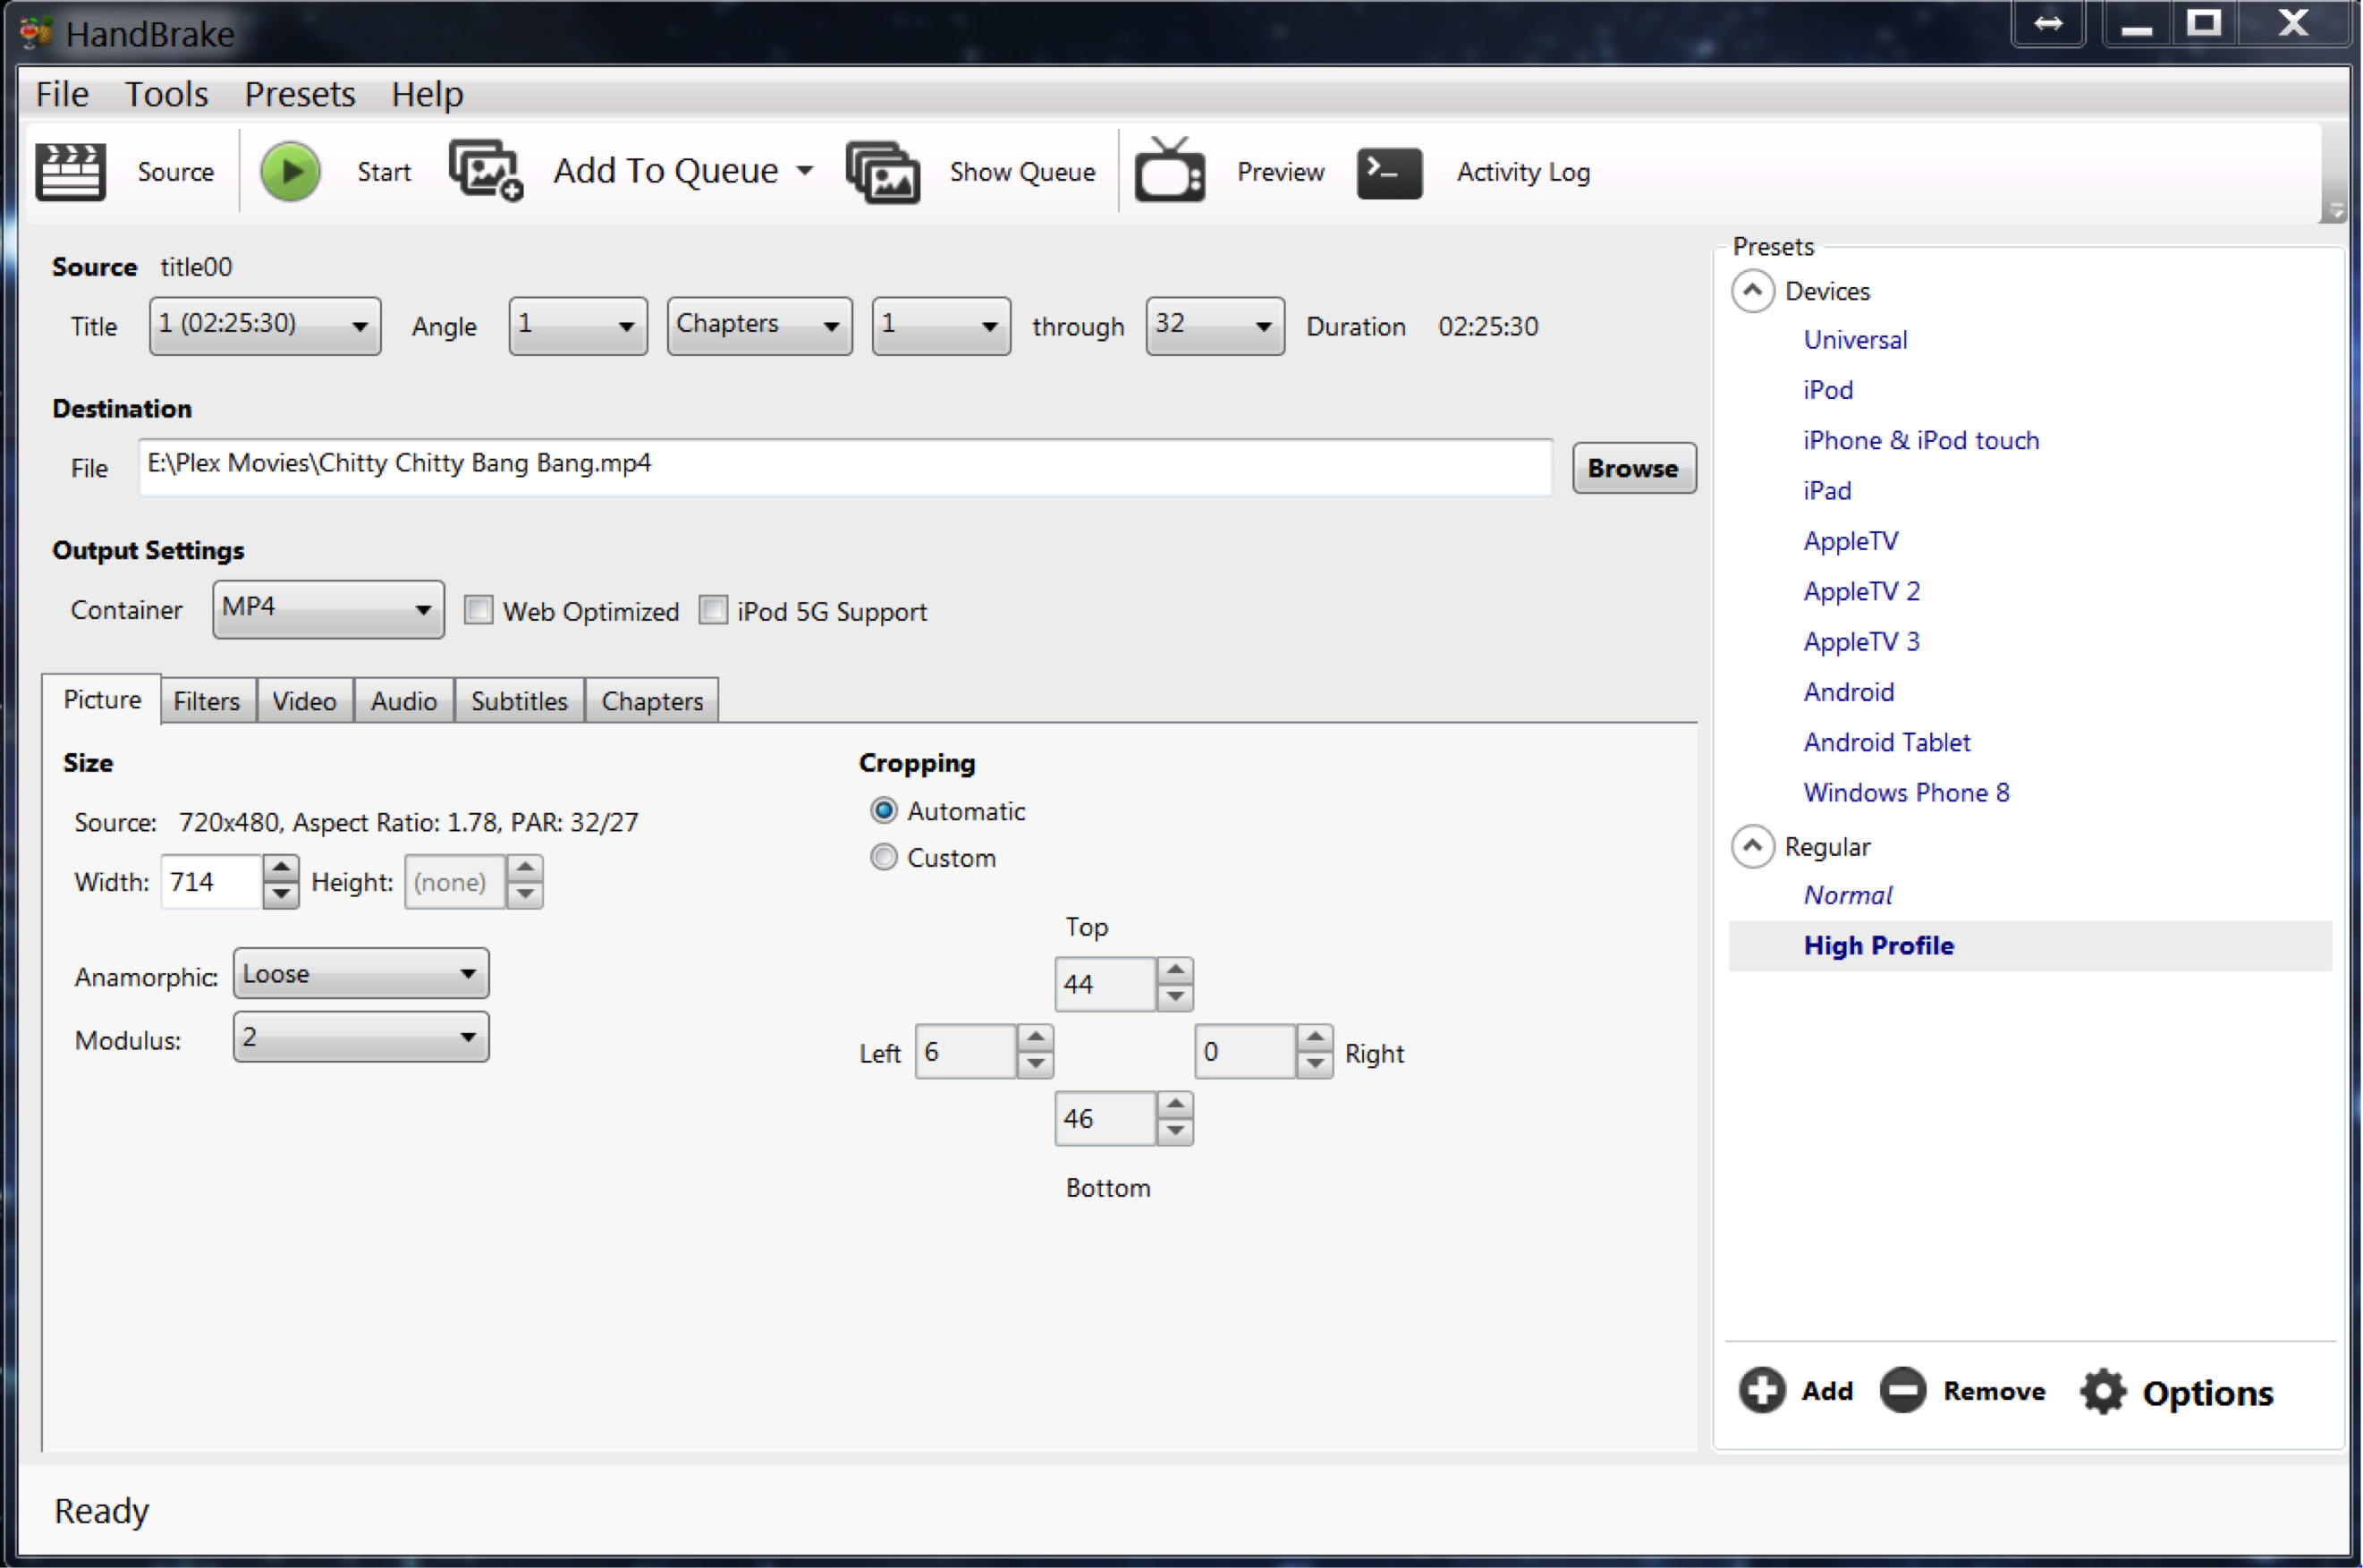Enable the Web Optimized checkbox
Screen dimensions: 2363x1568
(x=478, y=609)
